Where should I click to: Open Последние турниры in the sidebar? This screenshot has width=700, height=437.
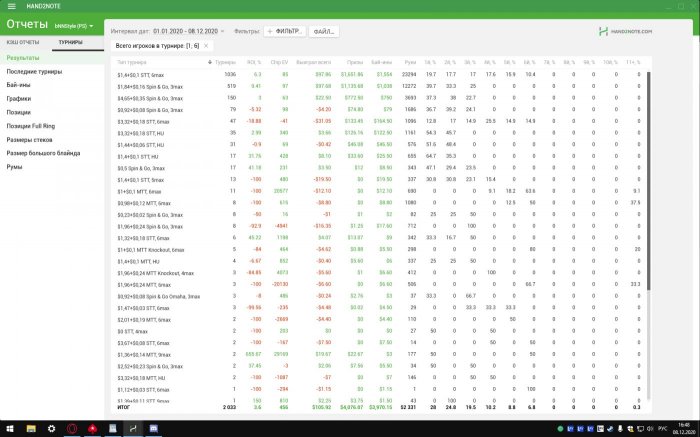pos(34,72)
